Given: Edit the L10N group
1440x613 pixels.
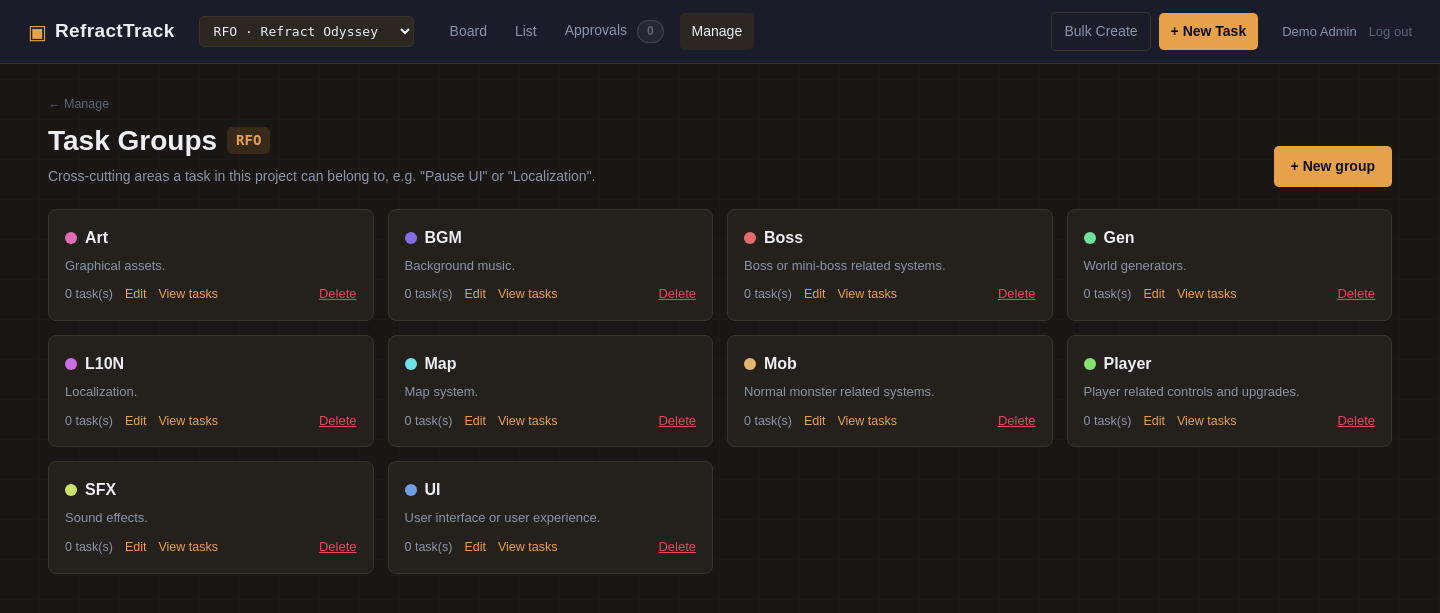Looking at the screenshot, I should point(136,421).
